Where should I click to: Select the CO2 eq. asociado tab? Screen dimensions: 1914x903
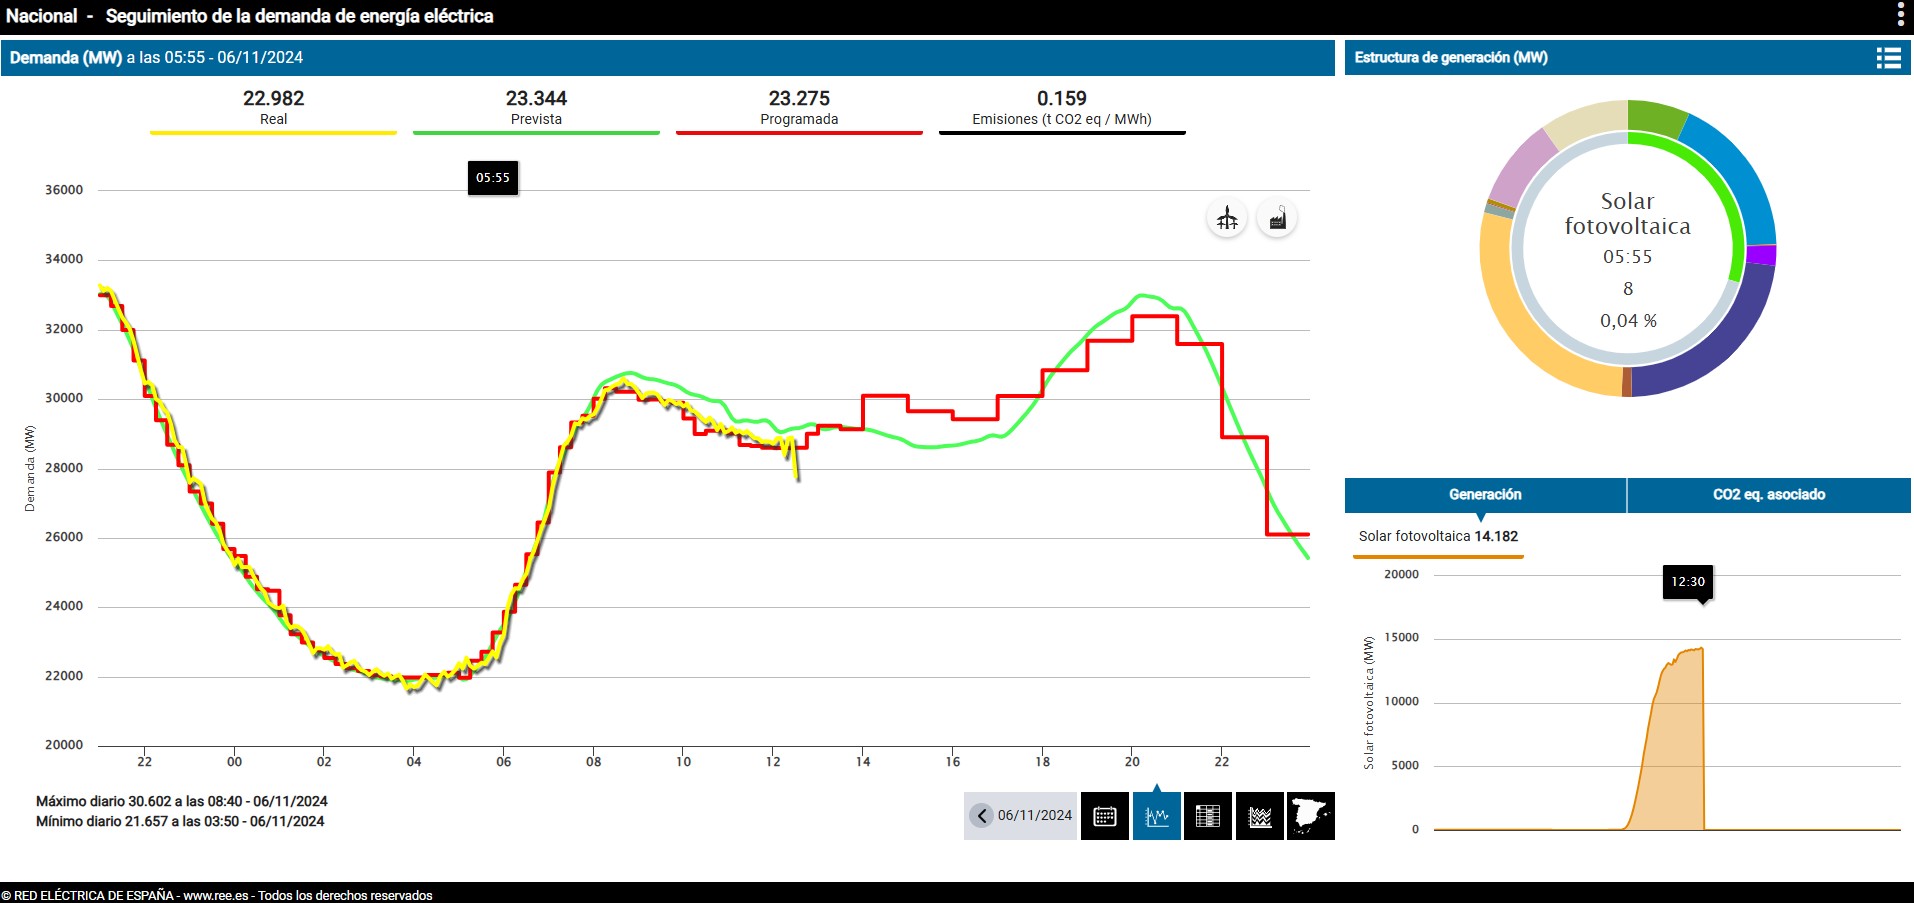pyautogui.click(x=1769, y=495)
